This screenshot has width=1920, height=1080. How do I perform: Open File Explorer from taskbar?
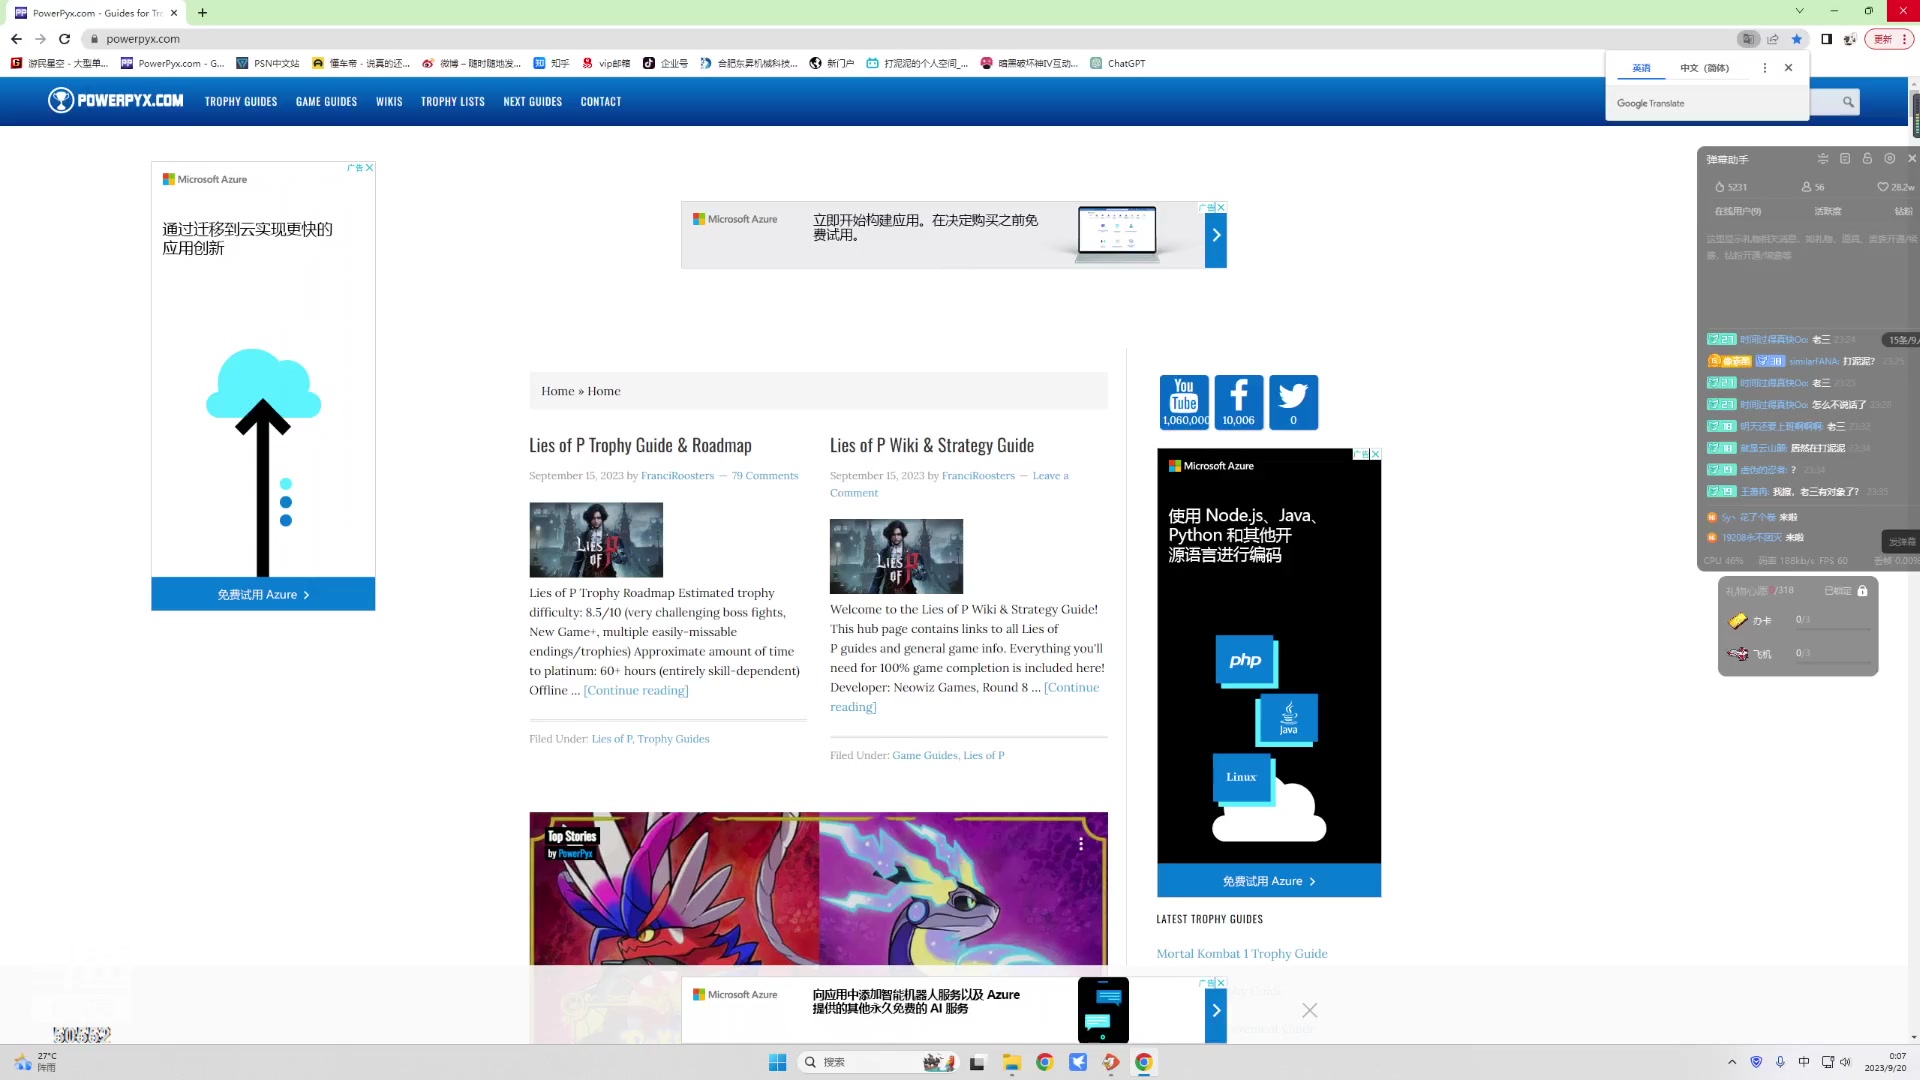[x=1011, y=1062]
